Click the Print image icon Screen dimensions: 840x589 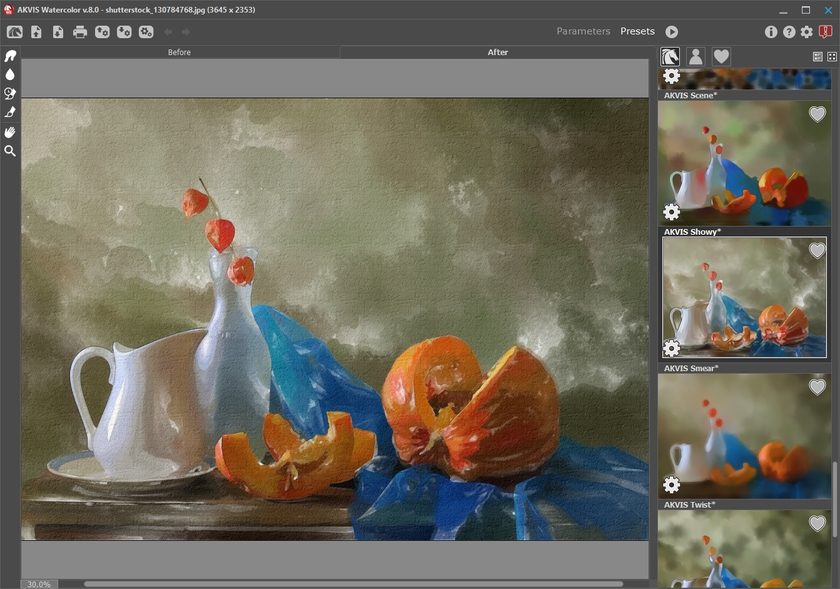tap(80, 32)
